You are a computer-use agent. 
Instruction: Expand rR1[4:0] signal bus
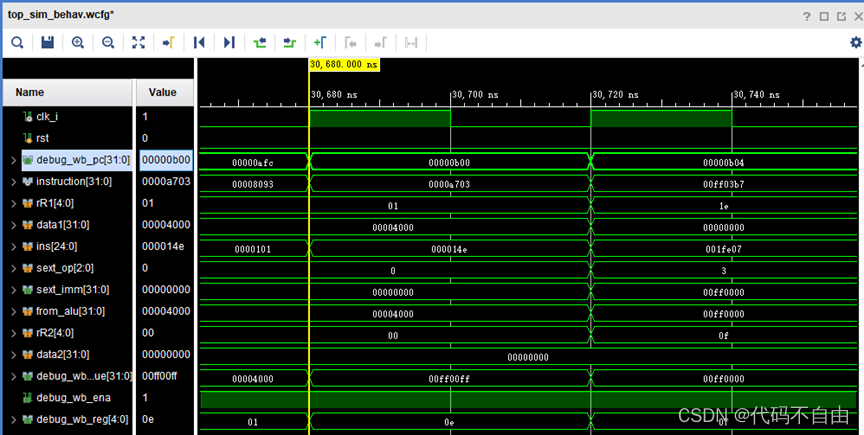click(x=13, y=203)
